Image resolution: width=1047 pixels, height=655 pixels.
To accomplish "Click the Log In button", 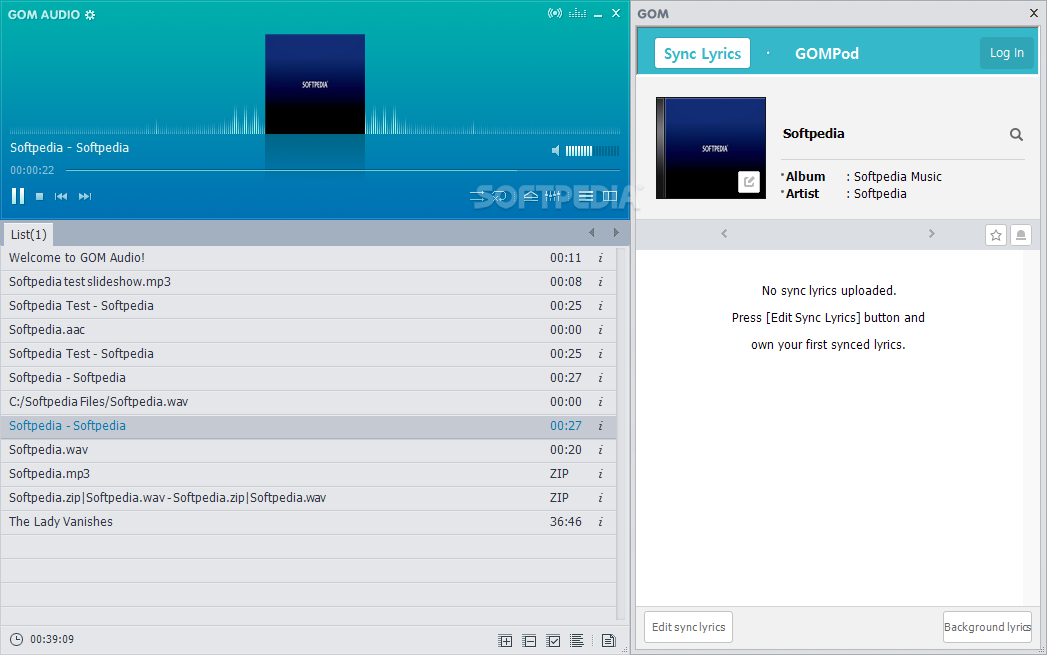I will click(x=1006, y=53).
